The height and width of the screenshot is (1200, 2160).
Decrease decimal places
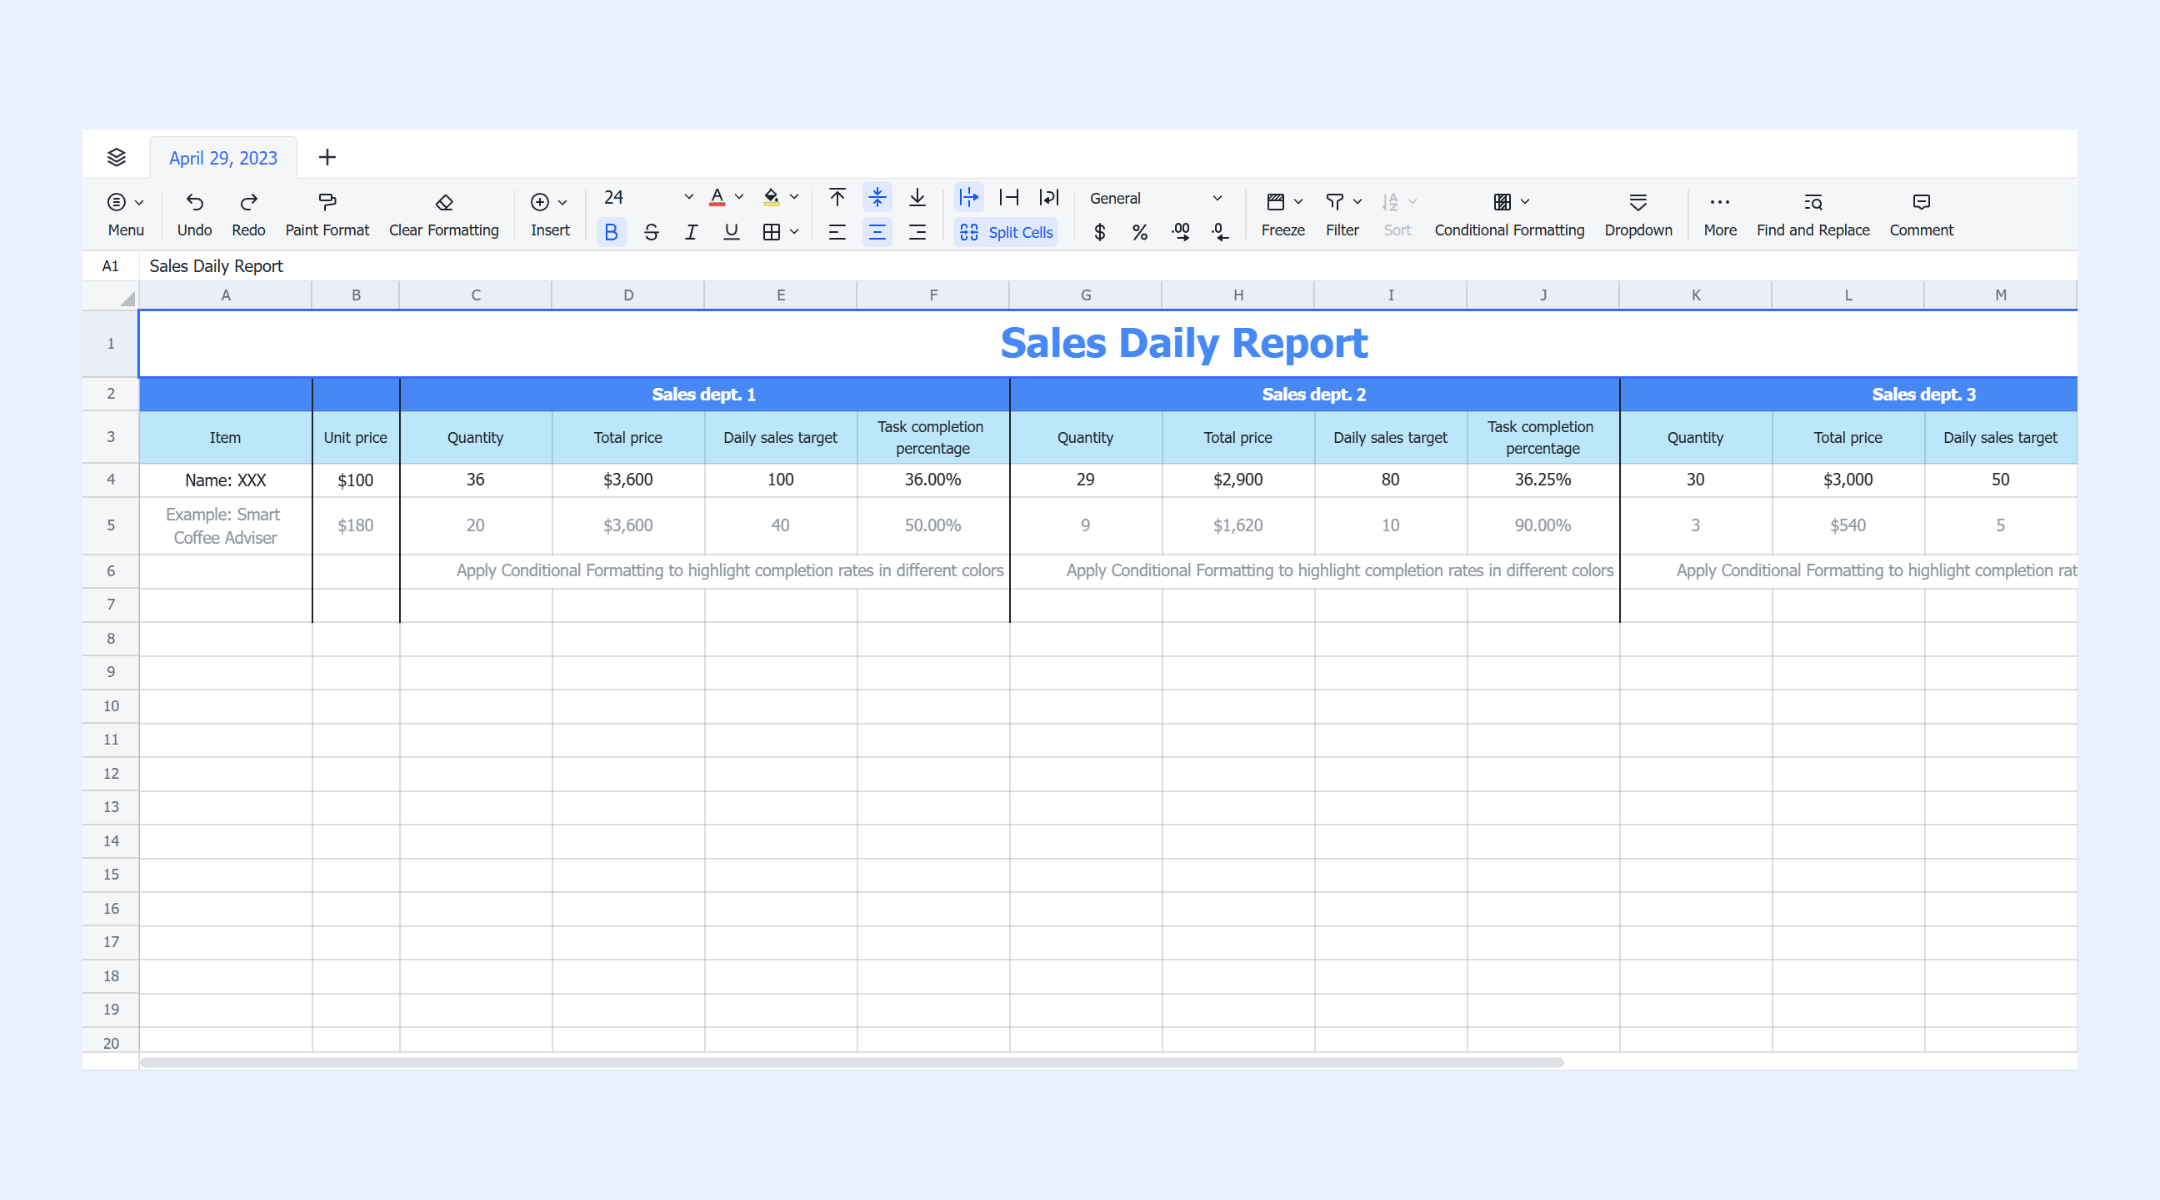[1220, 232]
